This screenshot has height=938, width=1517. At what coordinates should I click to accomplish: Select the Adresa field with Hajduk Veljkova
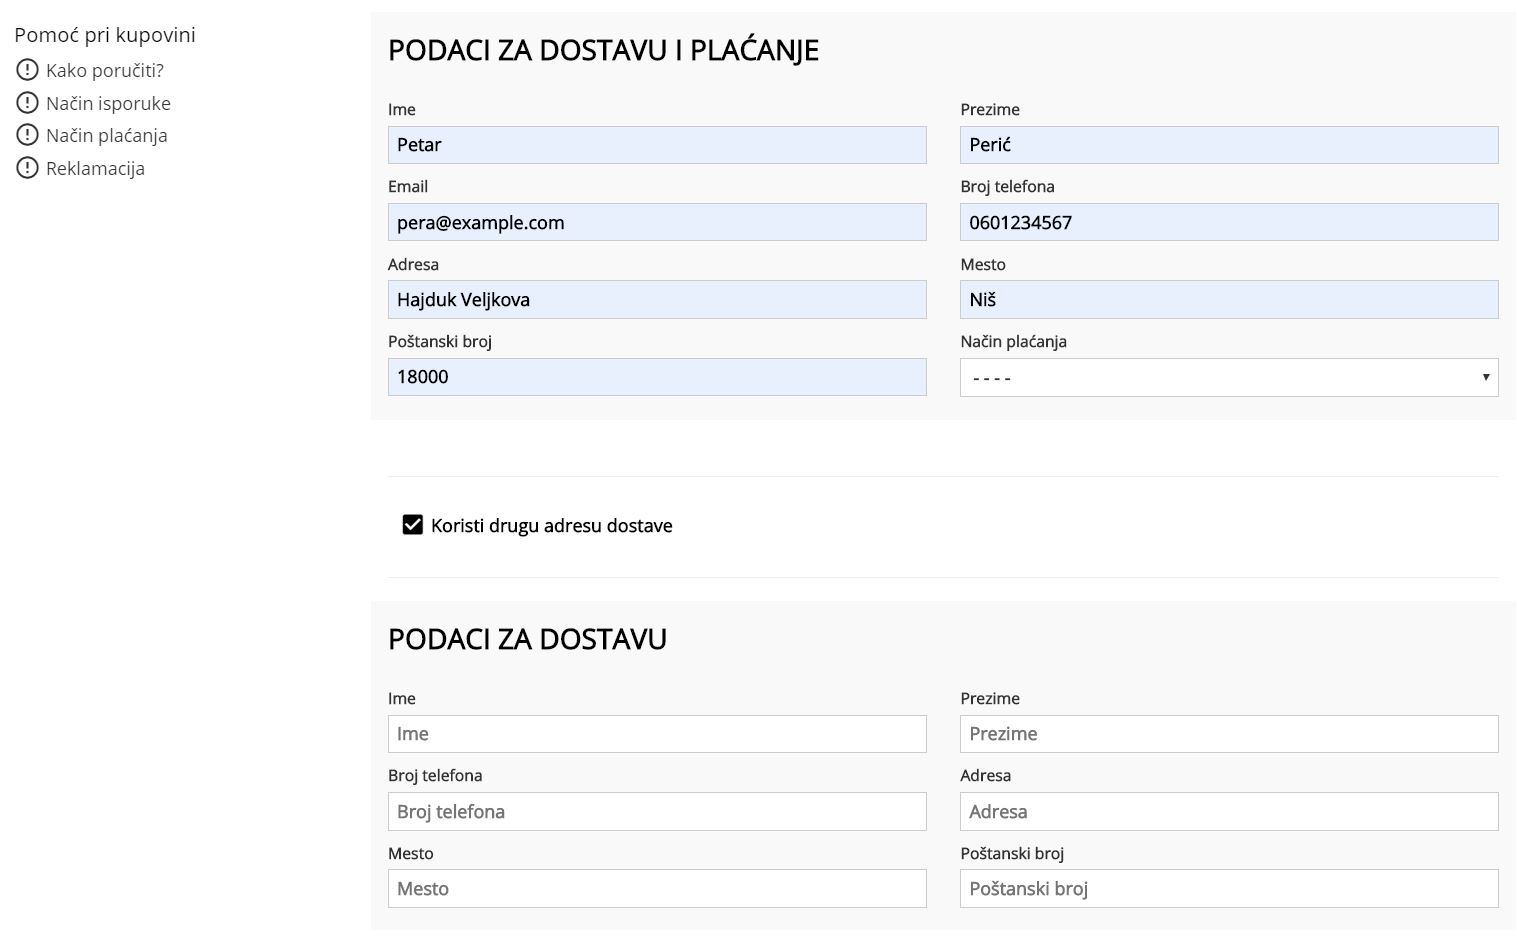tap(656, 300)
